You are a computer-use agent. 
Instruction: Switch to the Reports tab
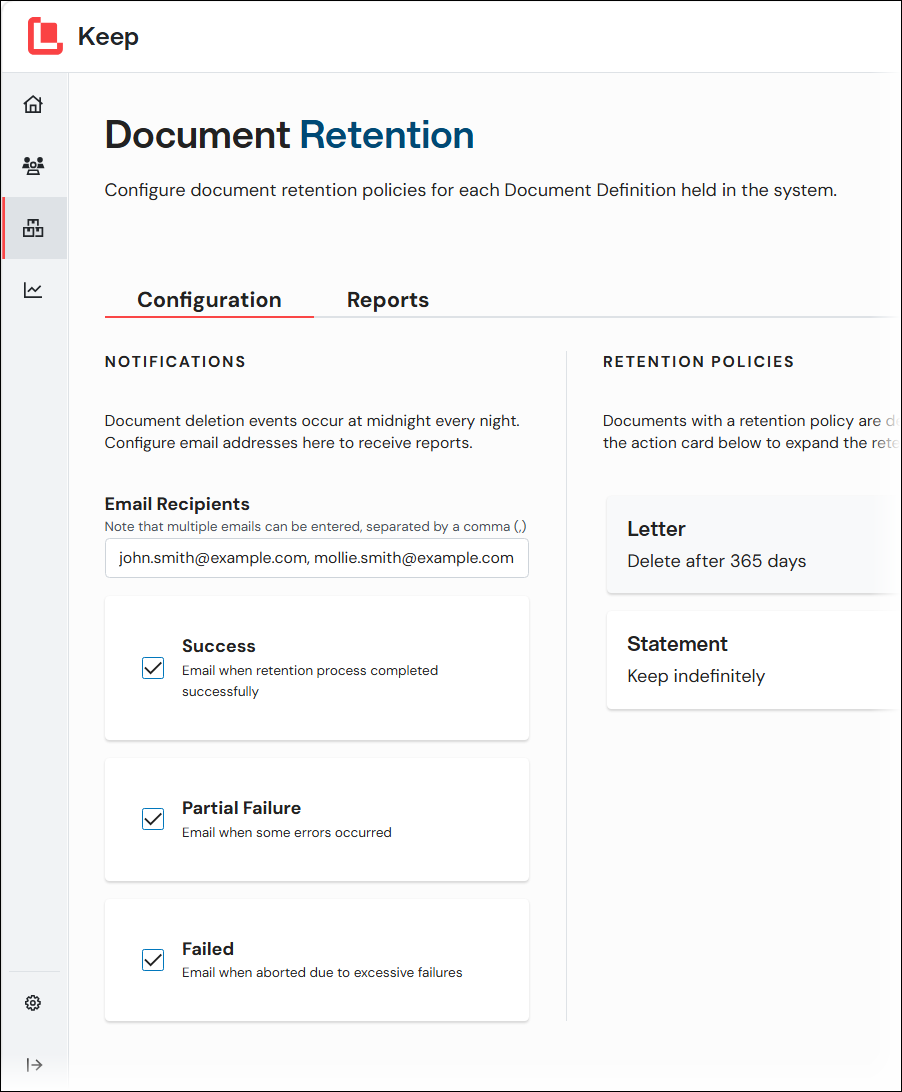(387, 299)
